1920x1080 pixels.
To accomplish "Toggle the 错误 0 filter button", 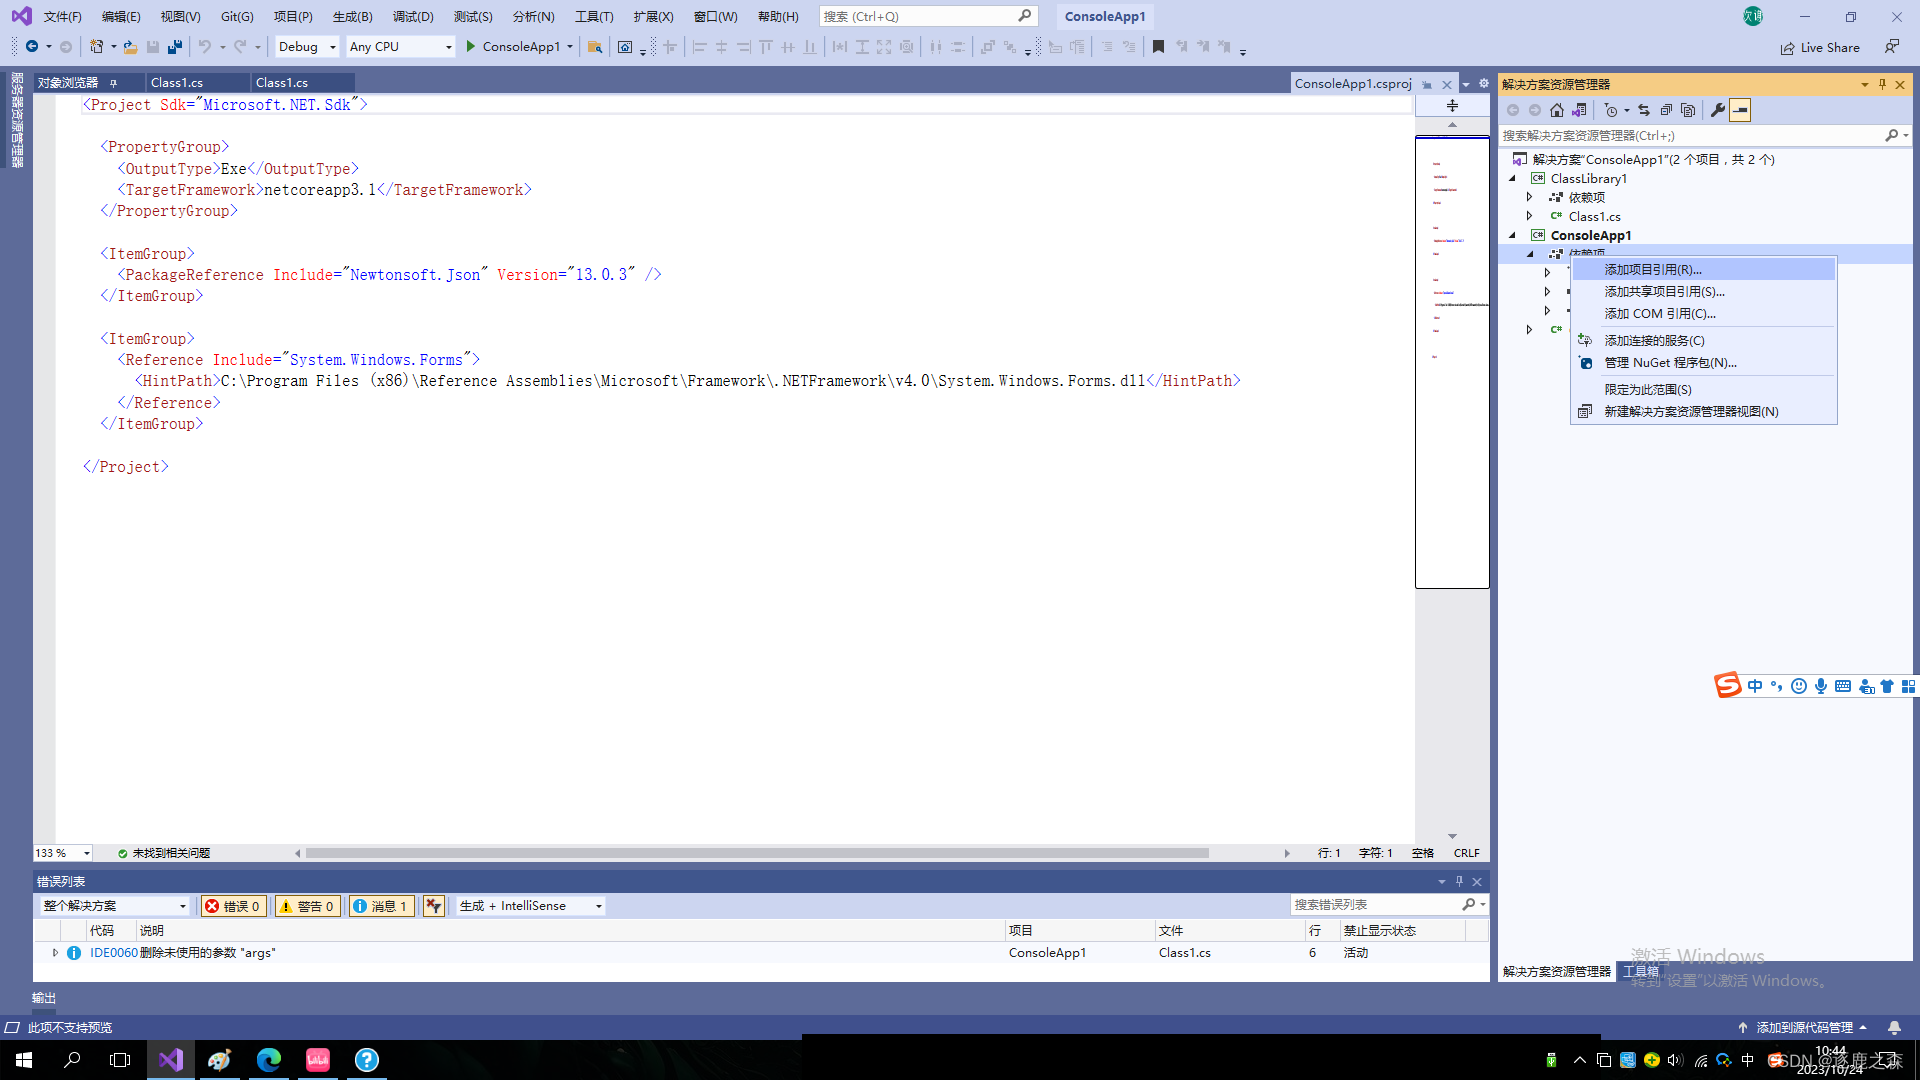I will coord(234,907).
